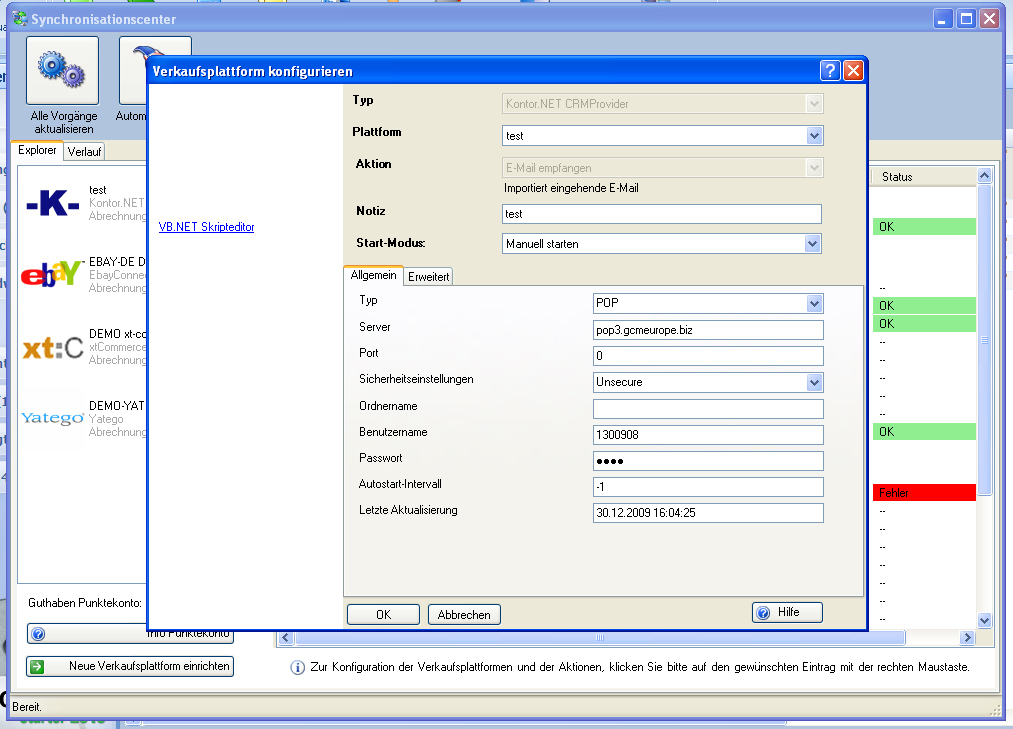Click the Kontor.NET -K- logo icon
This screenshot has width=1013, height=729.
click(53, 204)
